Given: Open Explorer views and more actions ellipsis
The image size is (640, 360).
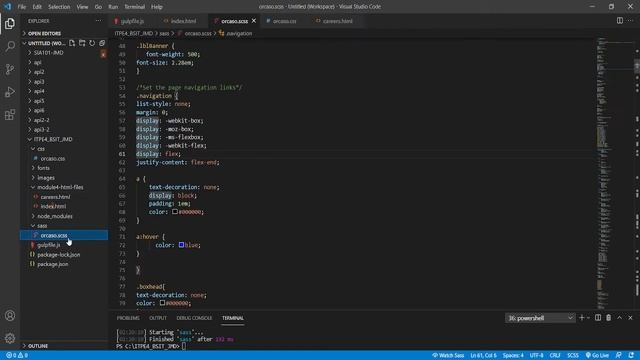Looking at the screenshot, I should point(98,21).
